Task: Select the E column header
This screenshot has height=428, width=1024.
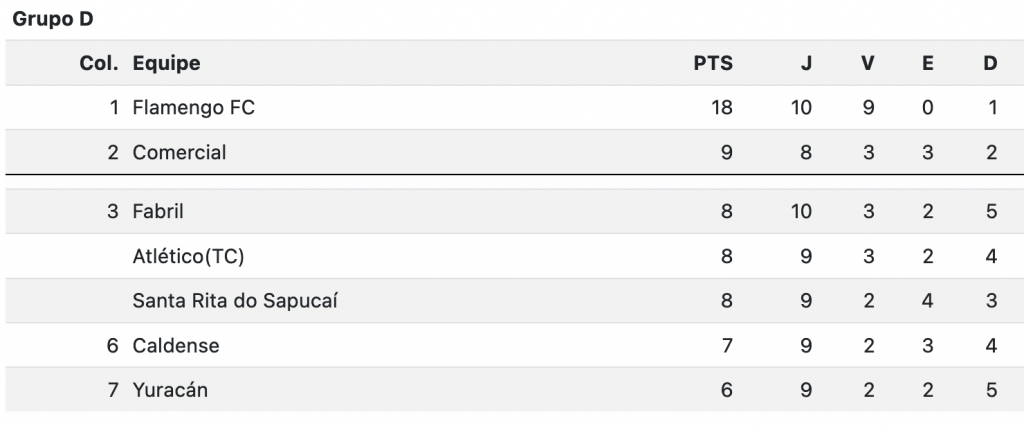Action: pyautogui.click(x=927, y=63)
